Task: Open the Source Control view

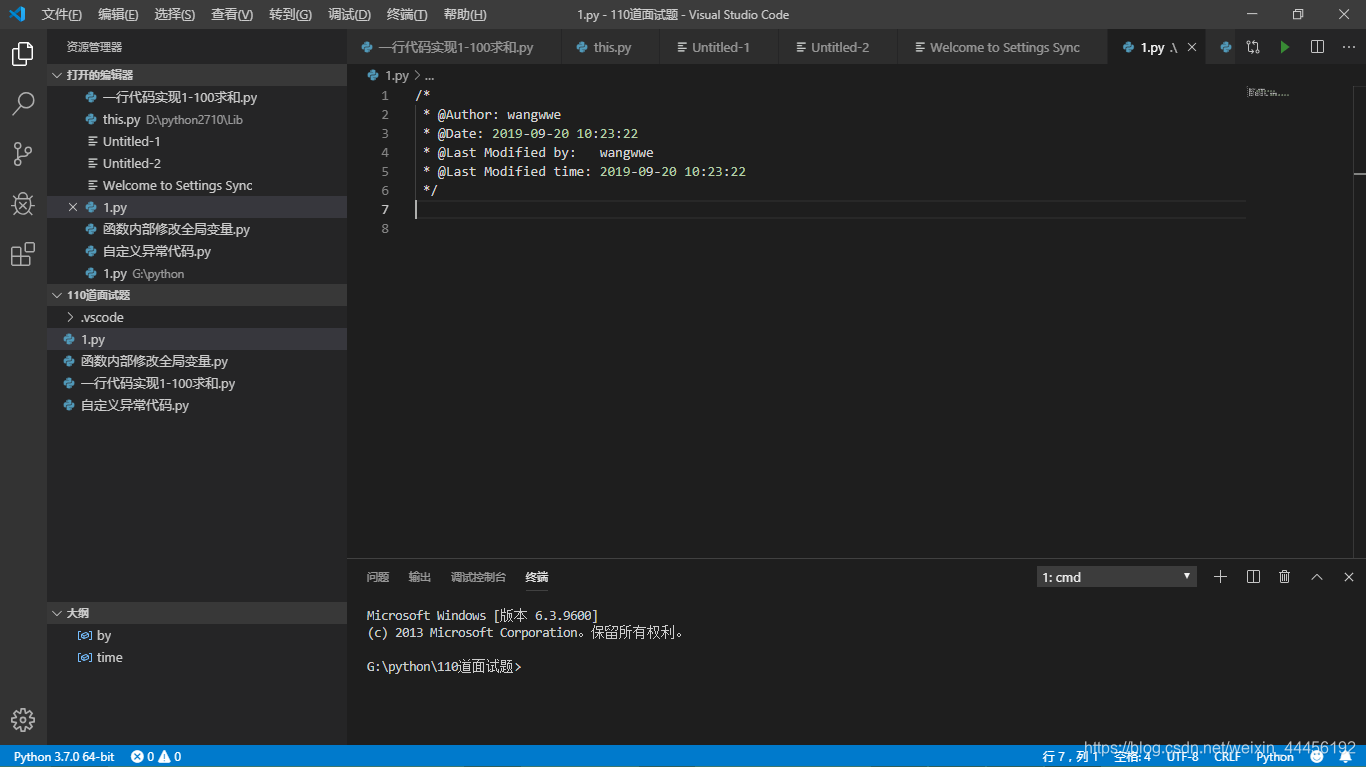Action: pyautogui.click(x=23, y=154)
